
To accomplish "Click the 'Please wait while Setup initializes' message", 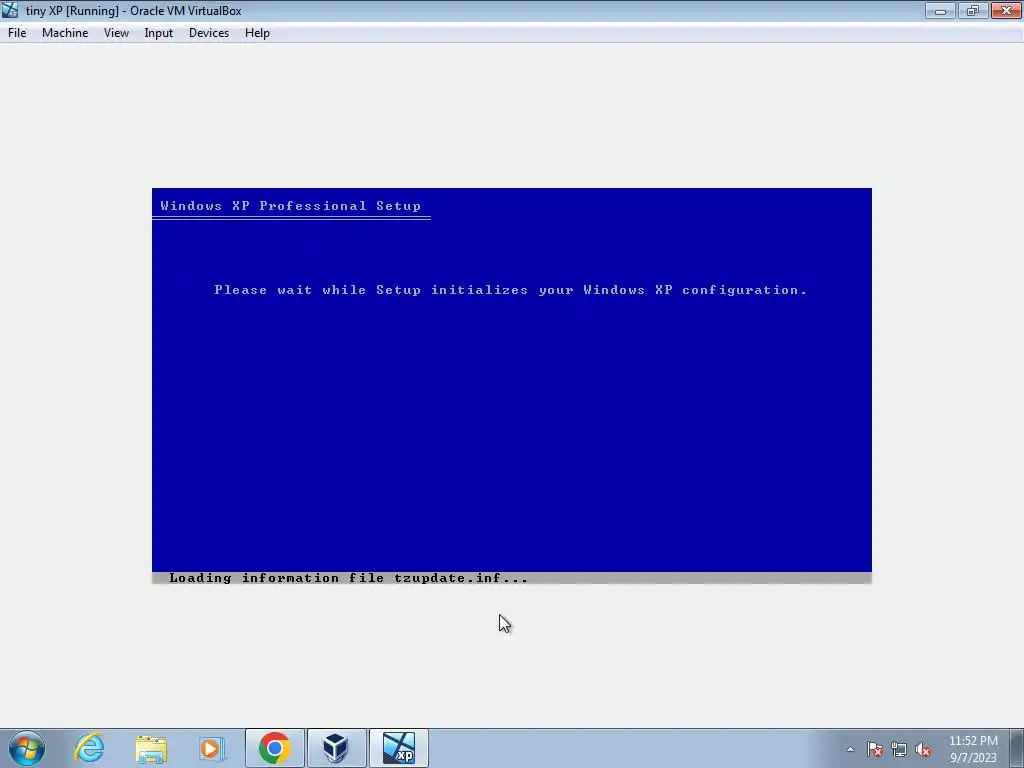I will click(x=511, y=290).
